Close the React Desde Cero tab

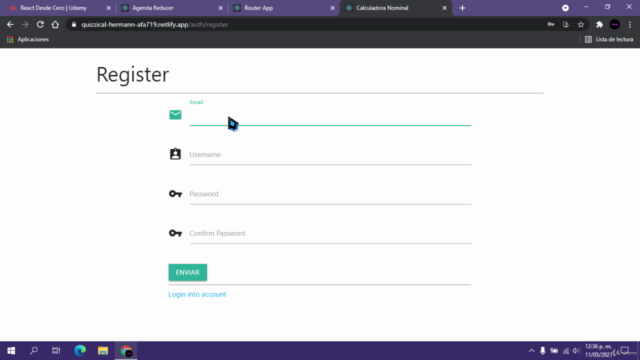pyautogui.click(x=109, y=8)
